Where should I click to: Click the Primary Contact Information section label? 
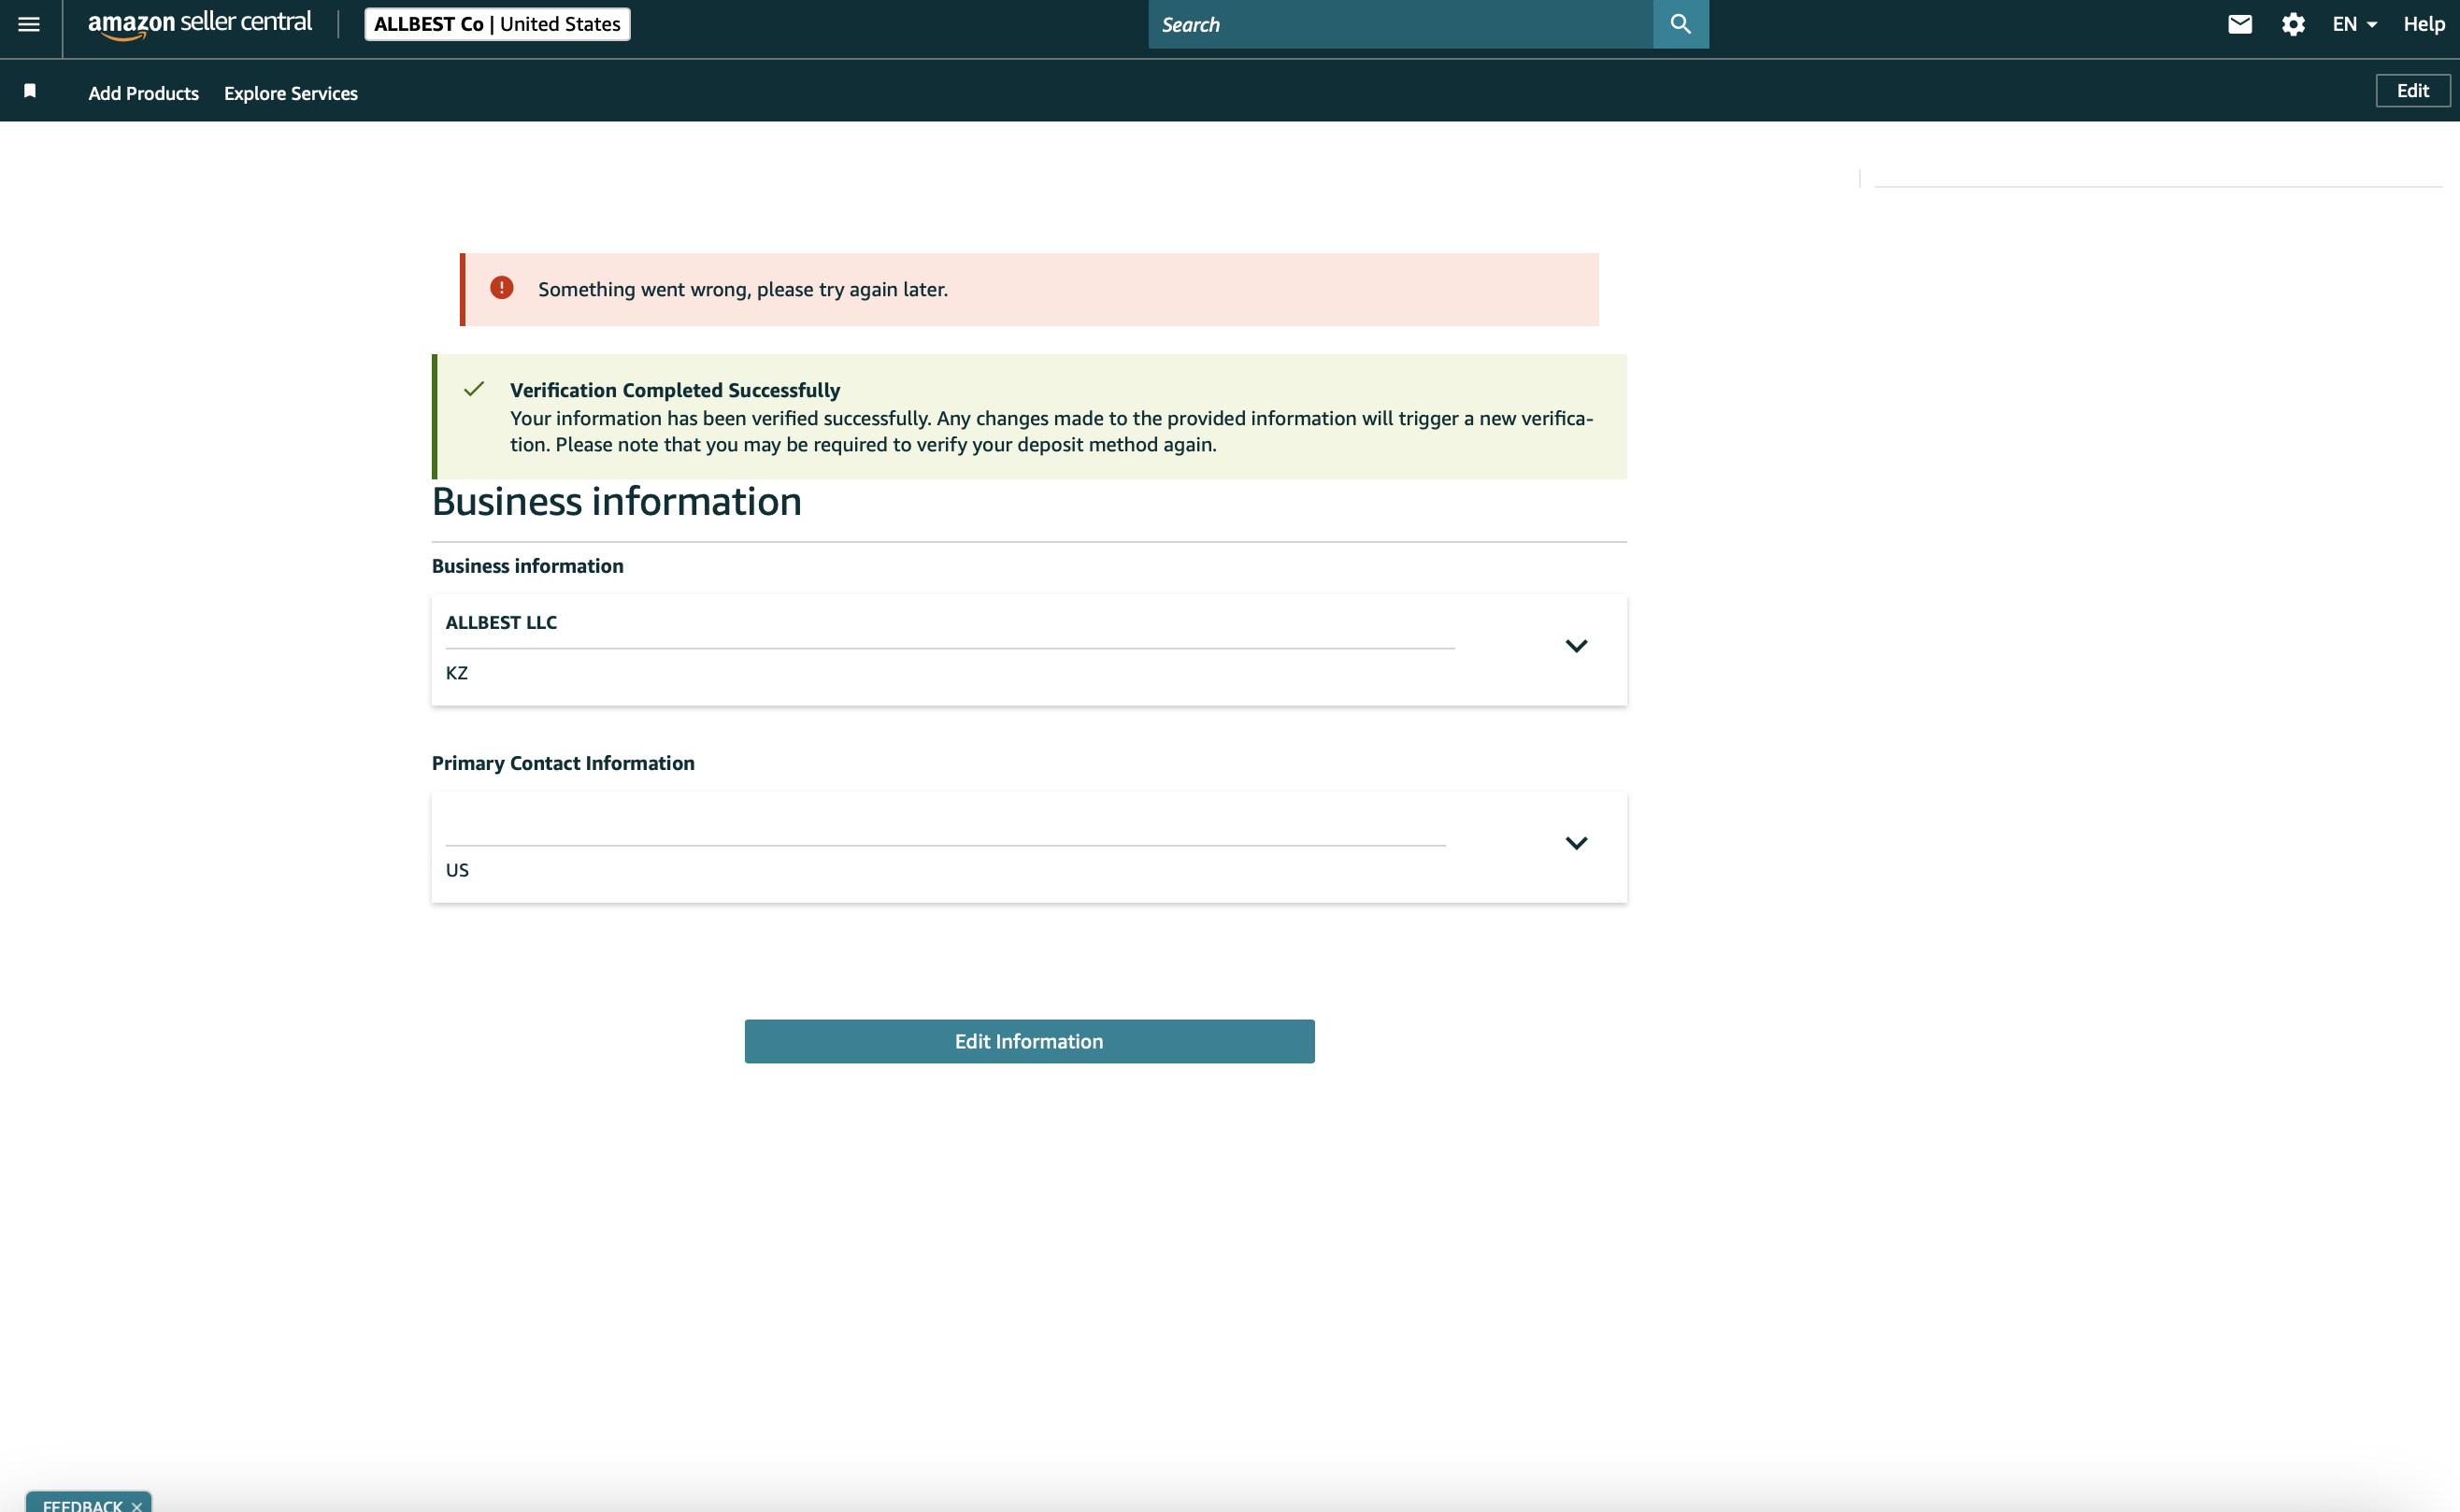[563, 763]
